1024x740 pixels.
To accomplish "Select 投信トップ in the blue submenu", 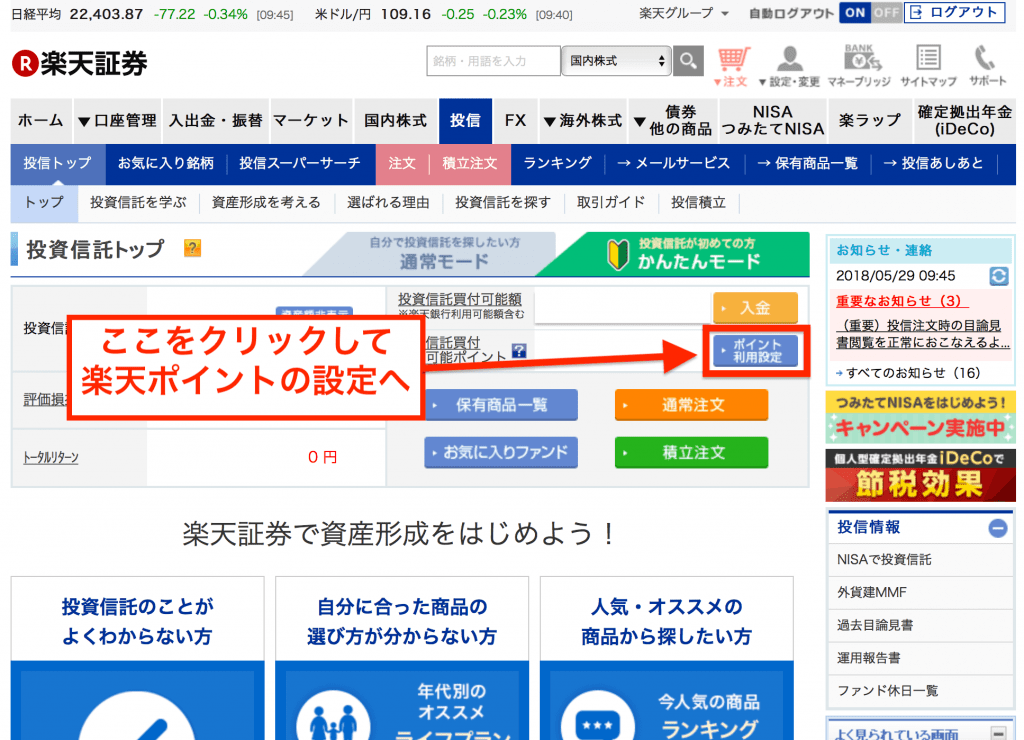I will pos(57,163).
